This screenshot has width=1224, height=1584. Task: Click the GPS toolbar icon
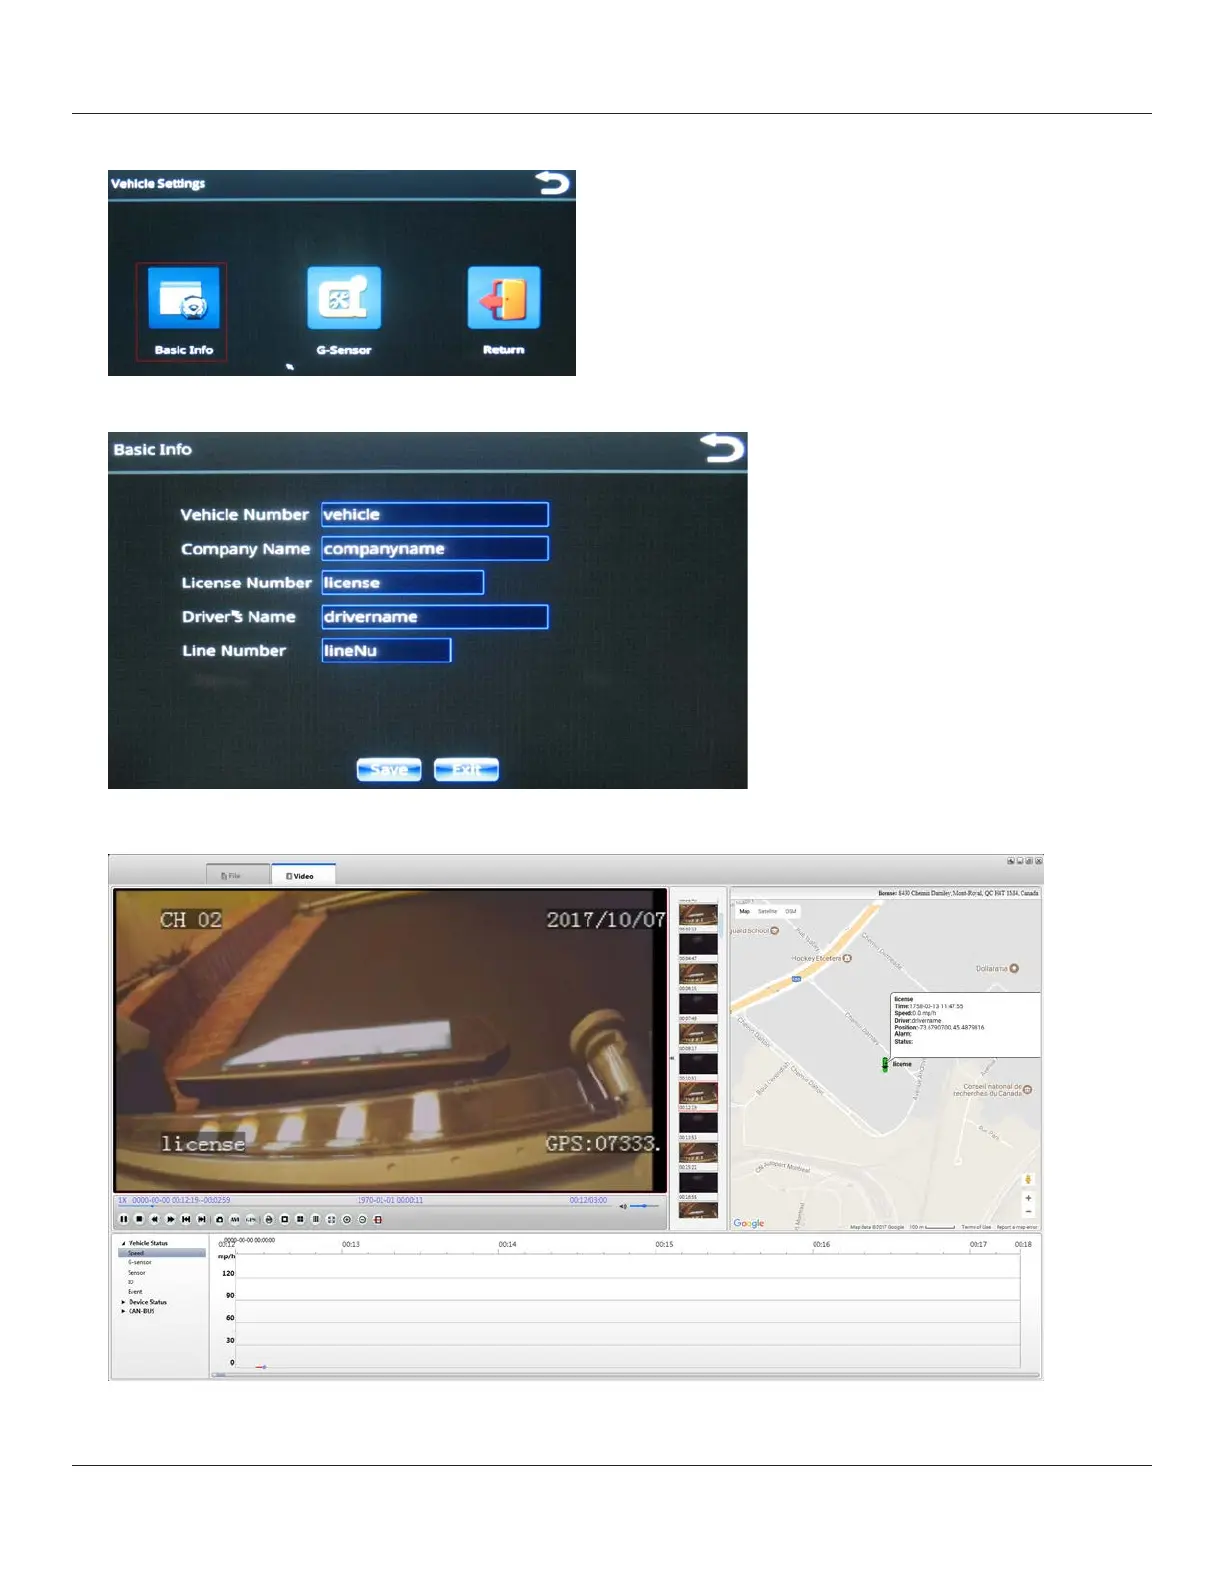(x=251, y=1219)
